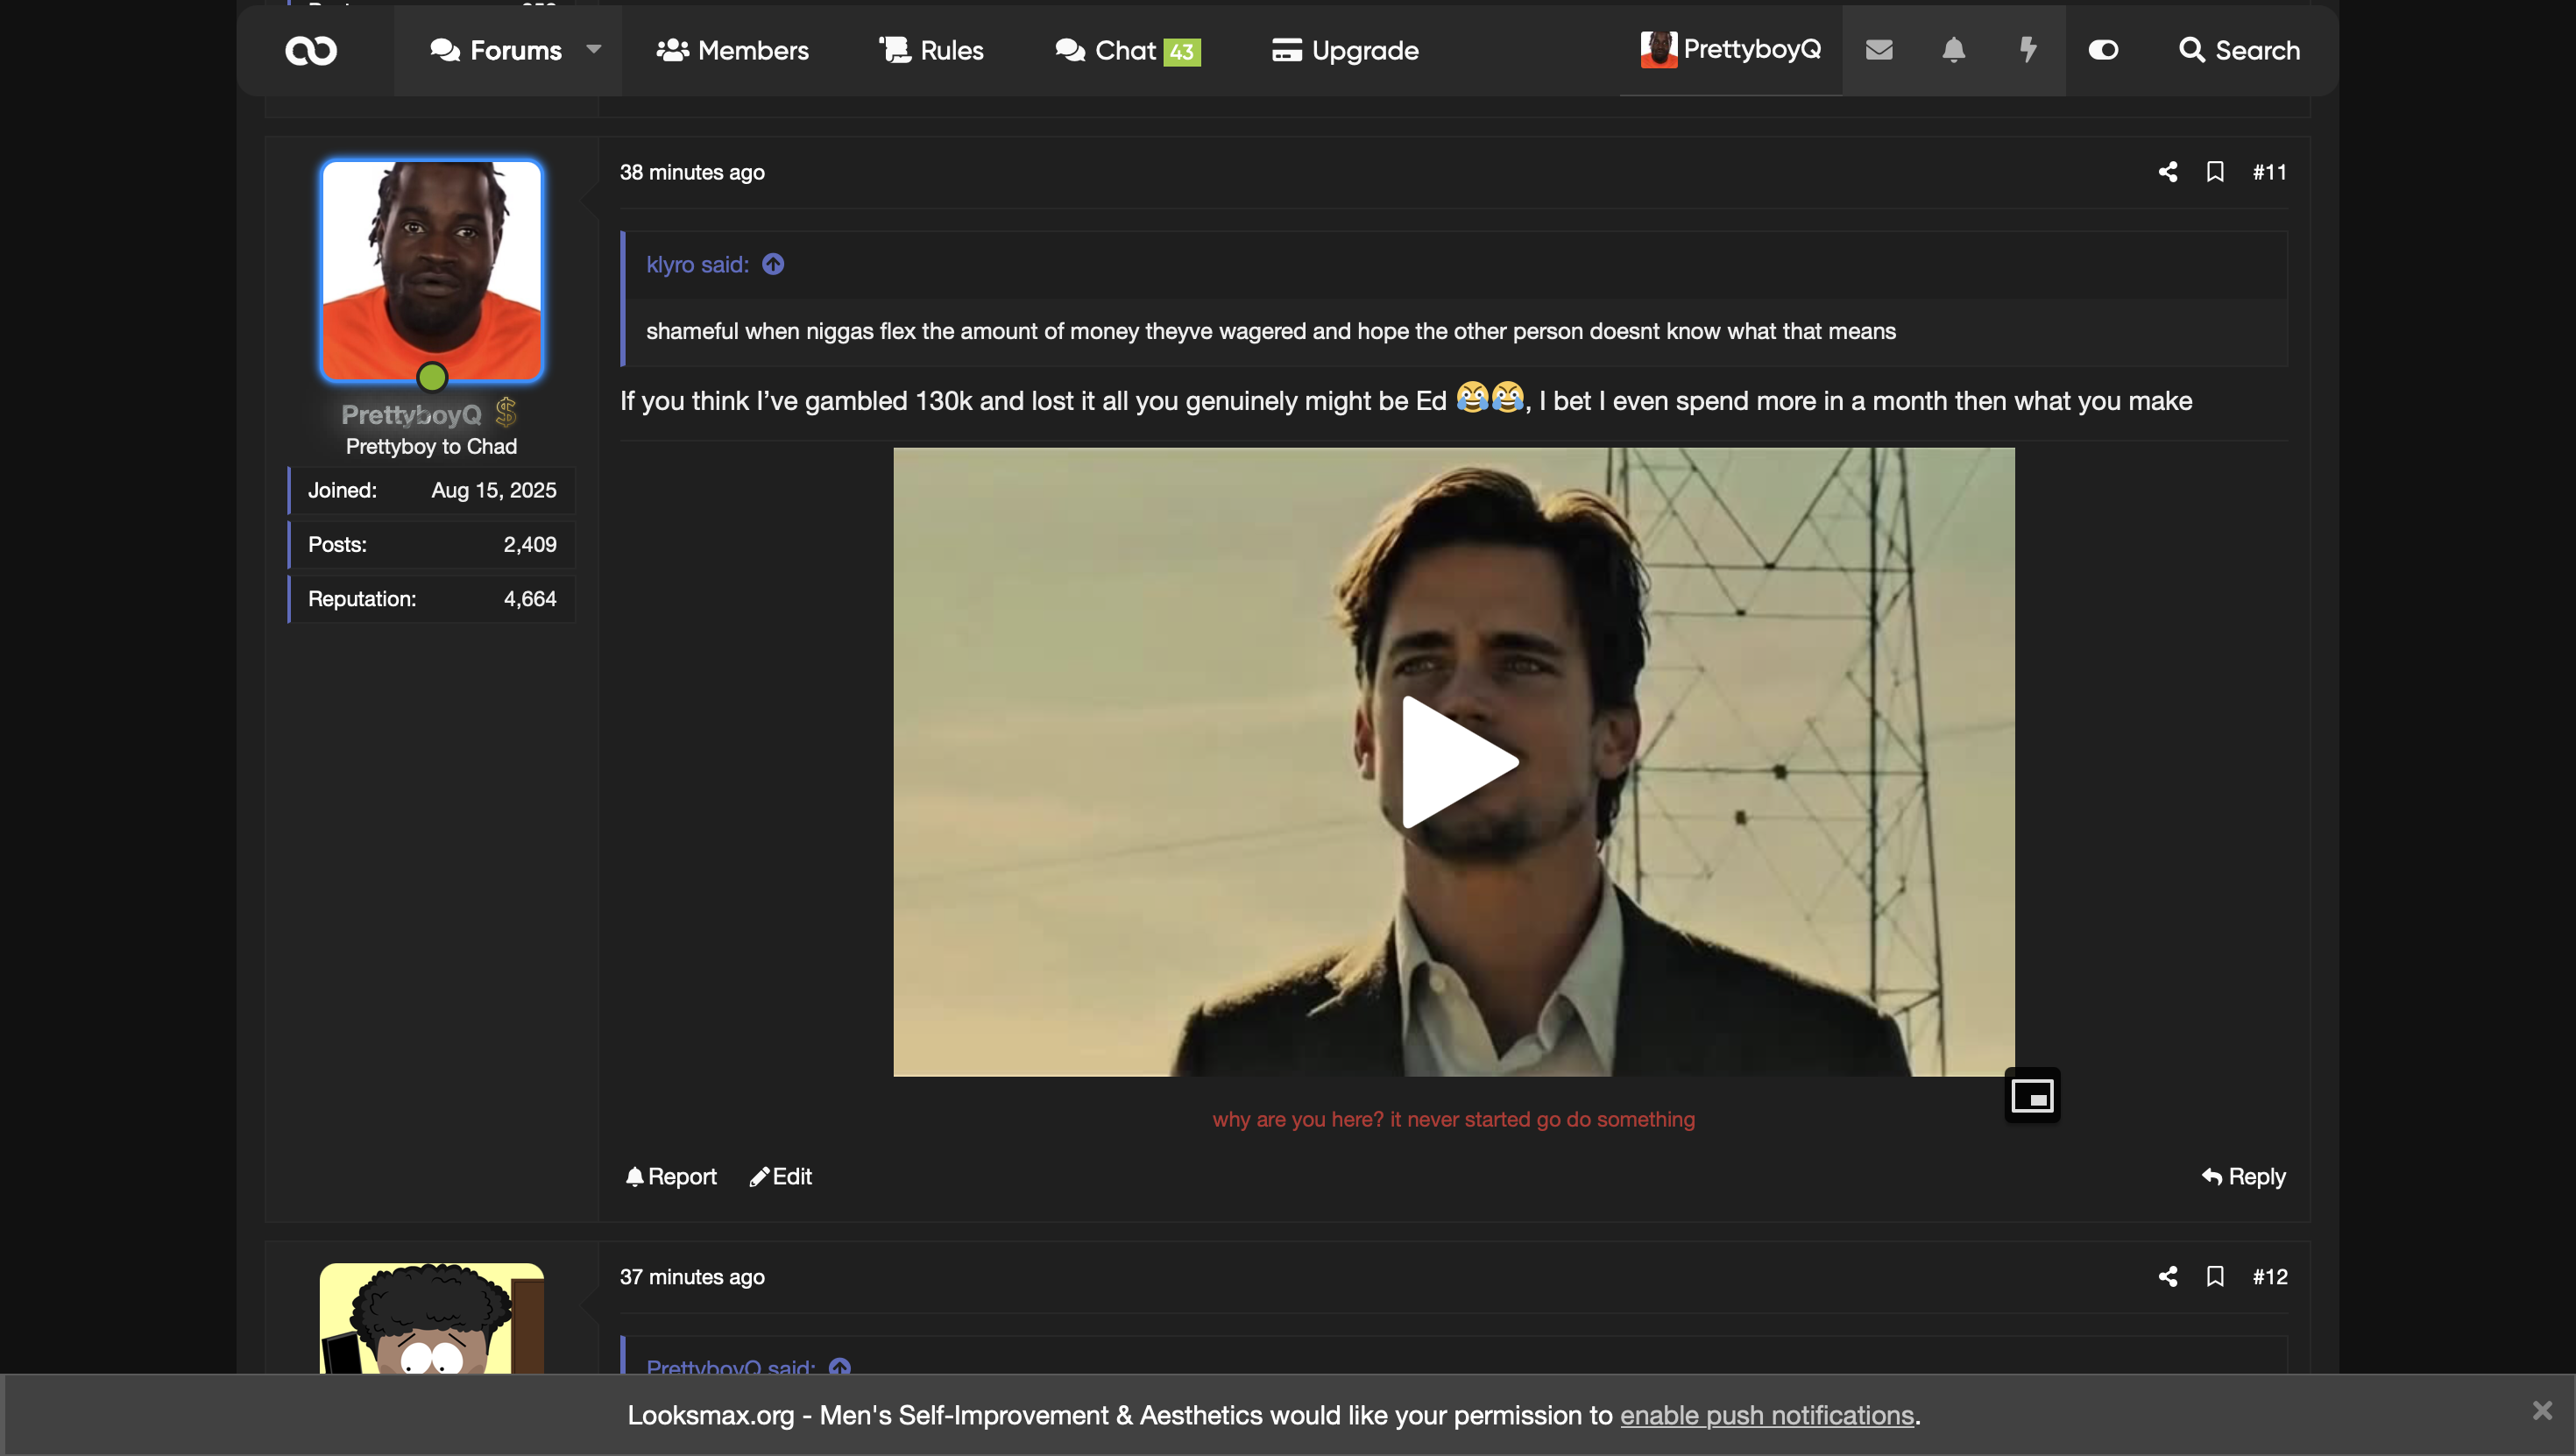The height and width of the screenshot is (1456, 2576).
Task: Share post #12 via share icon
Action: pyautogui.click(x=2167, y=1277)
